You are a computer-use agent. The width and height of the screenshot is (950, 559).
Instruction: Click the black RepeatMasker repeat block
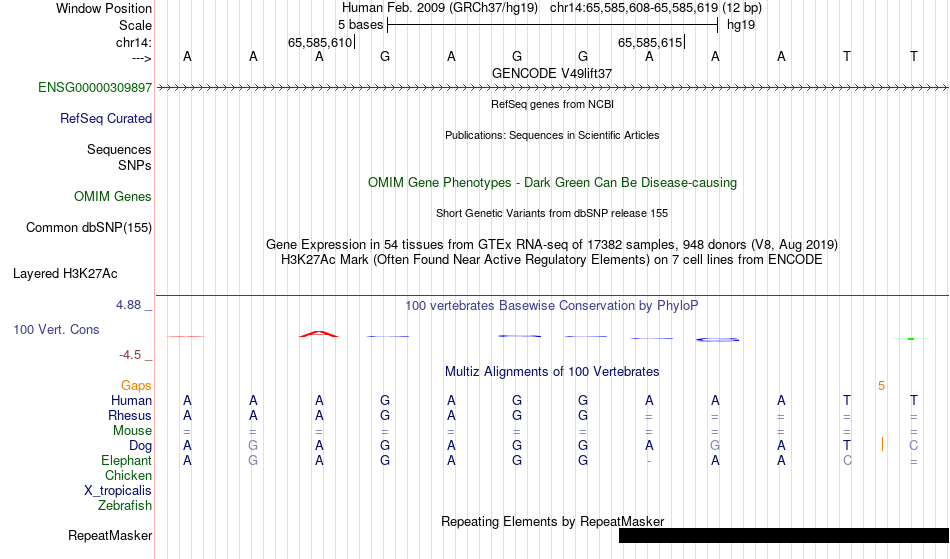pyautogui.click(x=783, y=535)
